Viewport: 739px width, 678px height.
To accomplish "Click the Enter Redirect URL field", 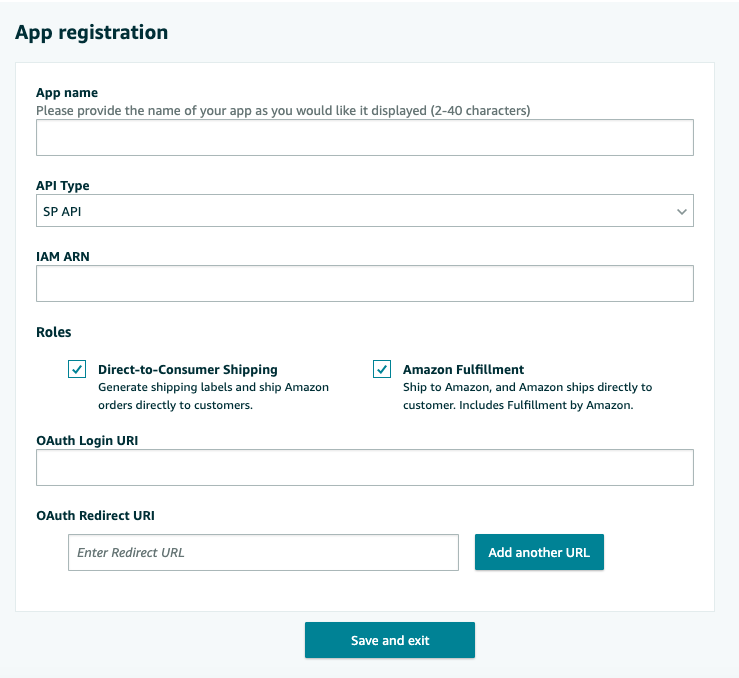I will tap(263, 552).
